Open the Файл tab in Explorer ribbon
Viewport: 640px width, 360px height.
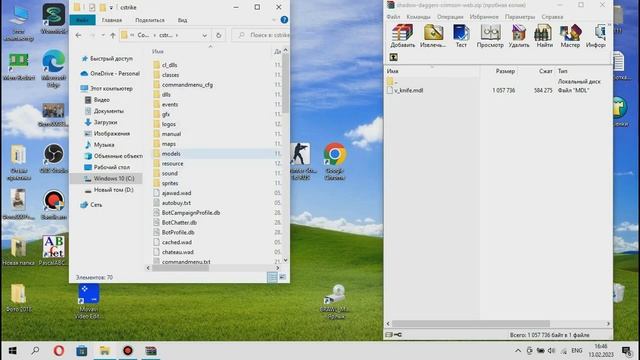82,20
